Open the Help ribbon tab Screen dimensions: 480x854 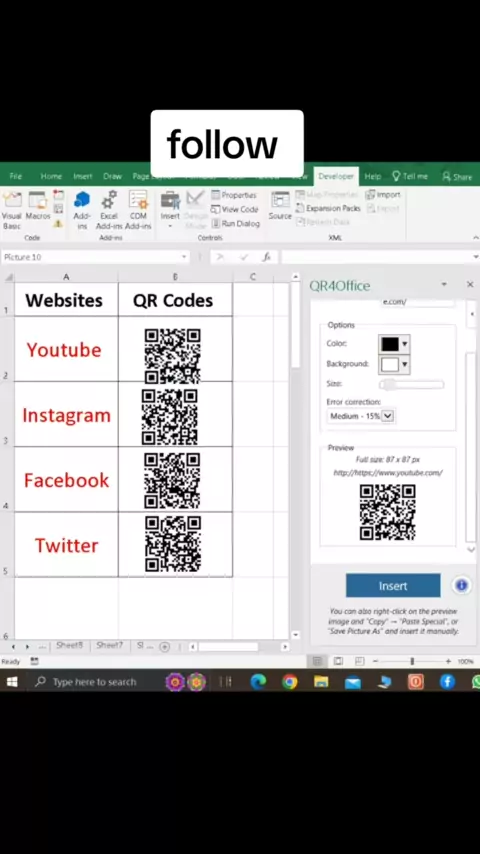373,176
